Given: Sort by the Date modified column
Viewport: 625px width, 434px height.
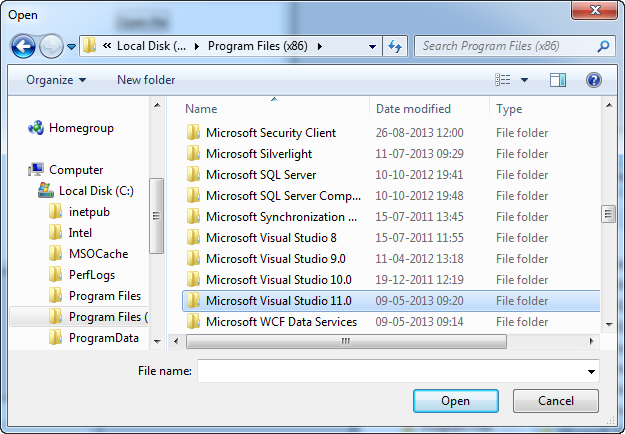Looking at the screenshot, I should pyautogui.click(x=412, y=109).
